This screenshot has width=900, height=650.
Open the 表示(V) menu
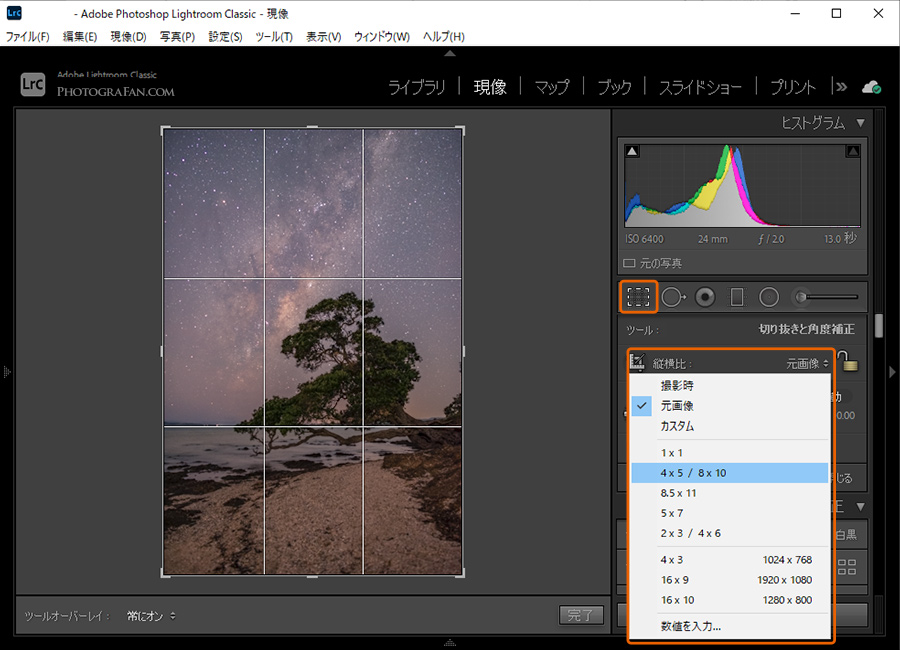tap(323, 37)
